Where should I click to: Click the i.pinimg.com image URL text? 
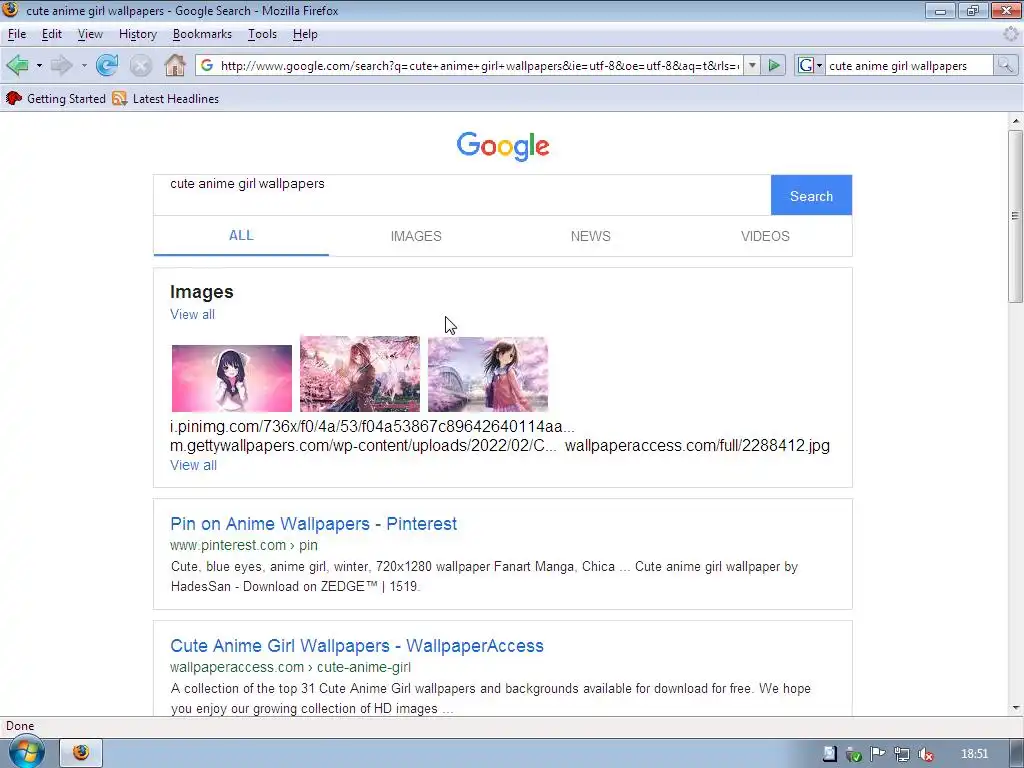pyautogui.click(x=372, y=426)
